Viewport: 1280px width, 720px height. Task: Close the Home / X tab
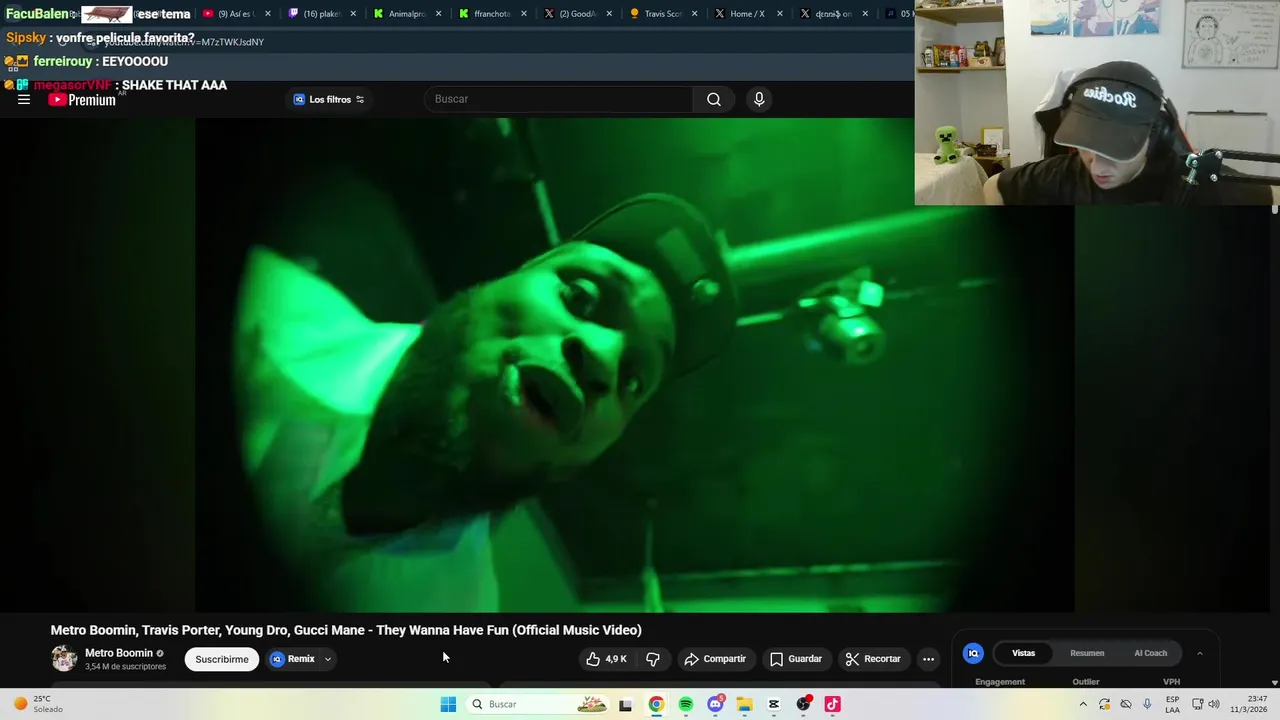point(779,14)
